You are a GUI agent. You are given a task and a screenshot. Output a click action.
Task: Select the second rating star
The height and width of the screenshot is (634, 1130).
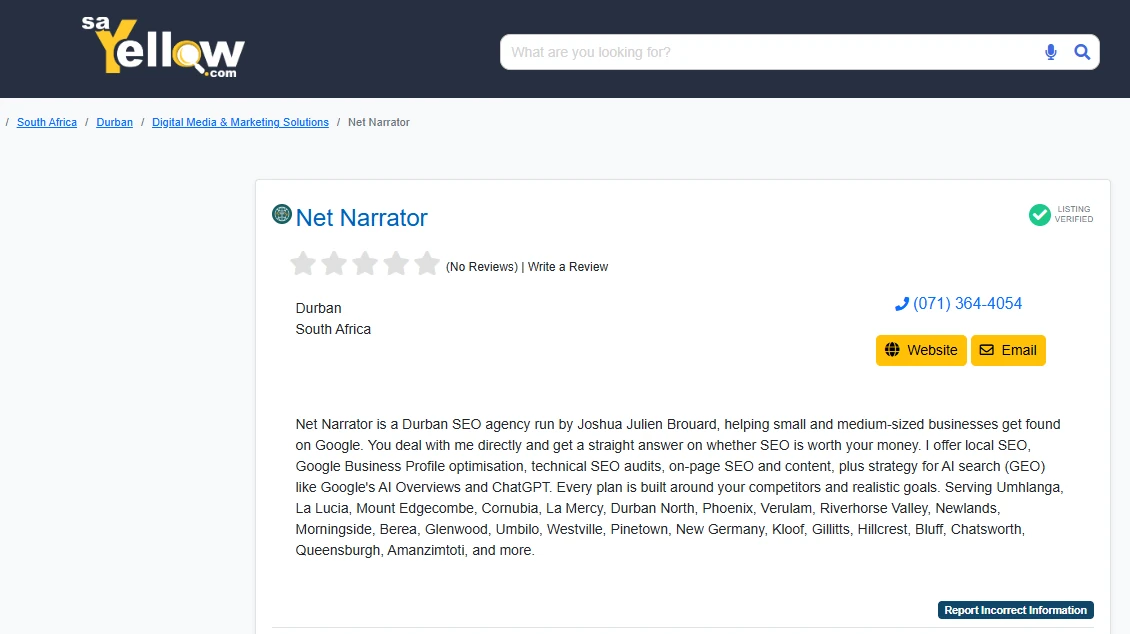(334, 264)
